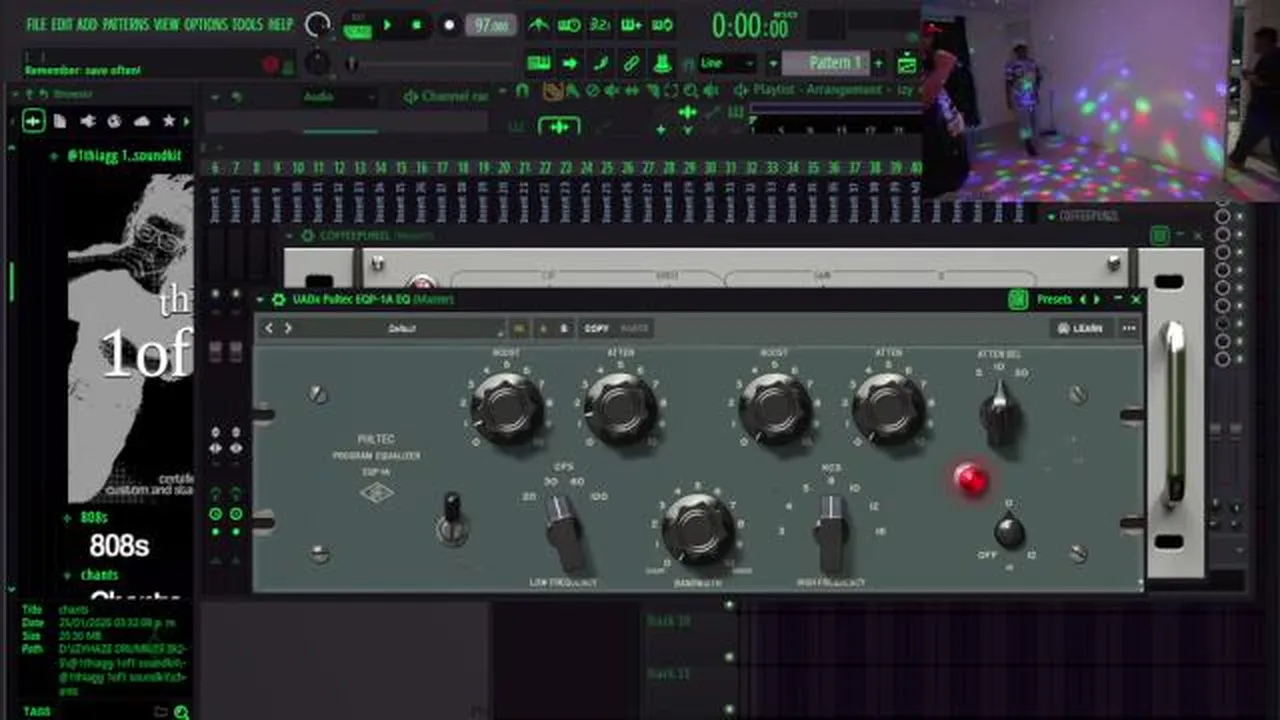This screenshot has height=720, width=1280.
Task: Click the previous arrow beside Default preset
Action: 268,328
